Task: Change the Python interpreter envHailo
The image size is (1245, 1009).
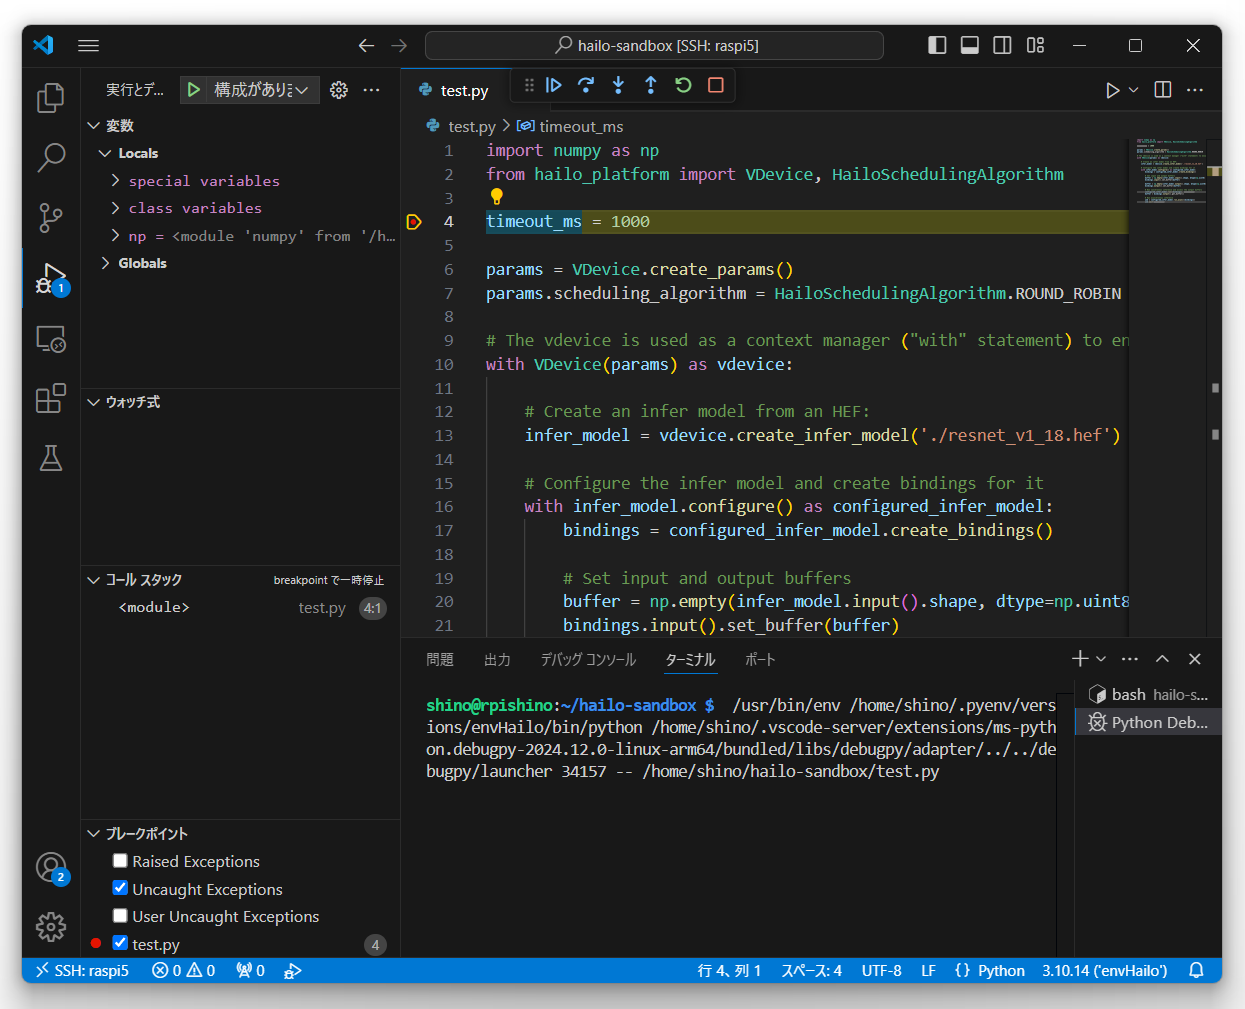Action: 1104,970
